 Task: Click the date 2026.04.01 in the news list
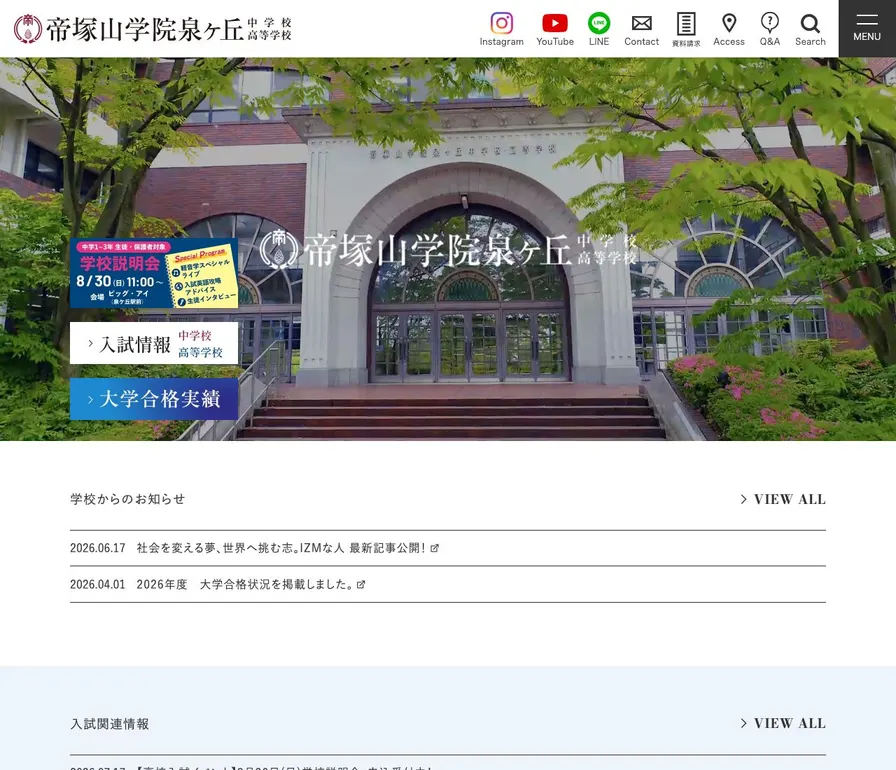[98, 584]
